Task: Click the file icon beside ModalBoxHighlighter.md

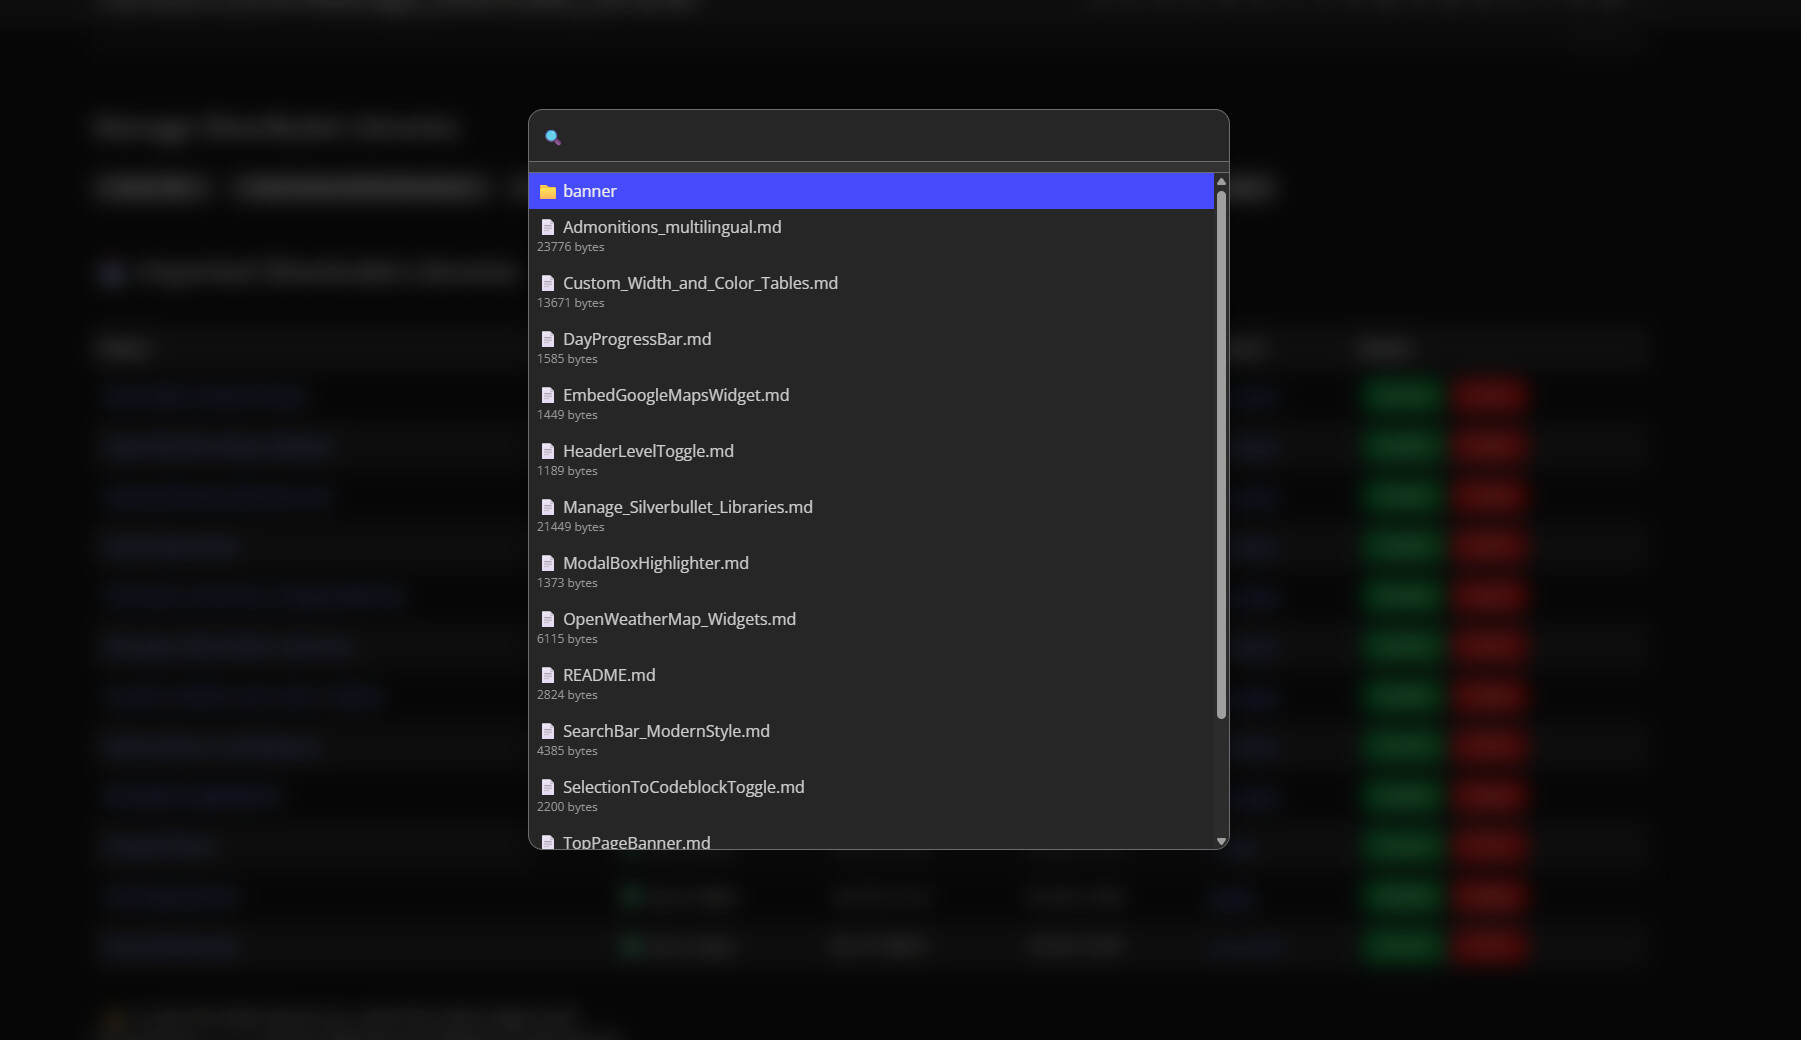Action: [548, 564]
